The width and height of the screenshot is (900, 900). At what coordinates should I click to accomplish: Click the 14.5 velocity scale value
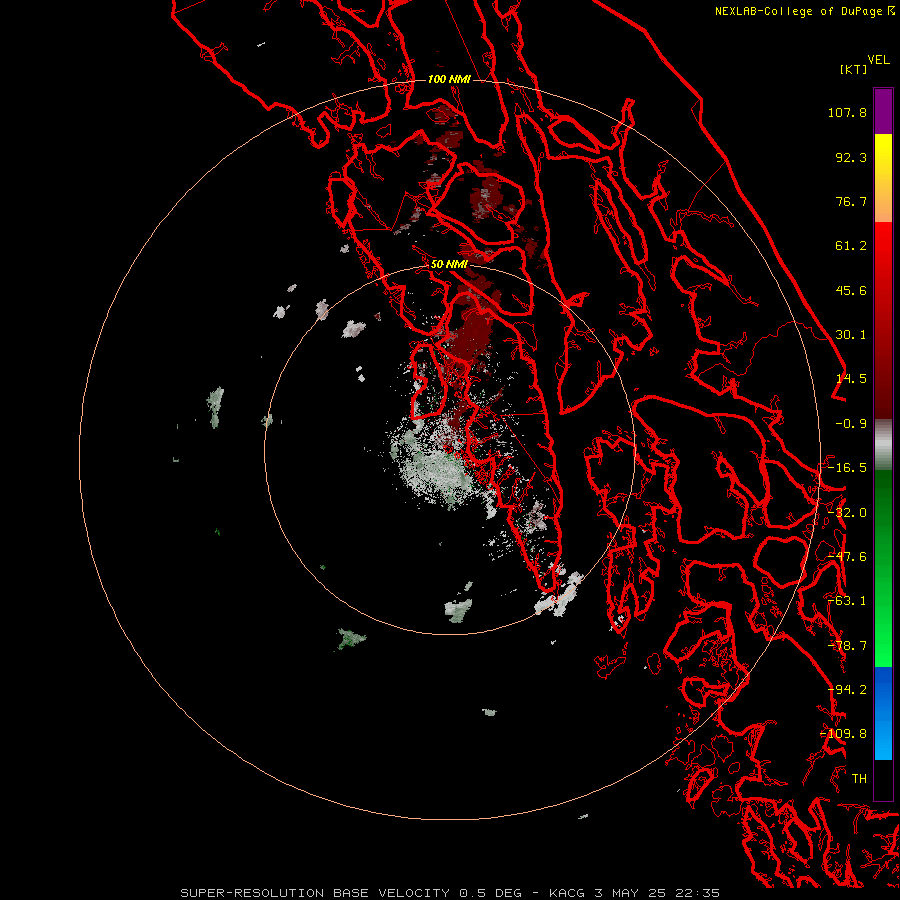pyautogui.click(x=851, y=379)
